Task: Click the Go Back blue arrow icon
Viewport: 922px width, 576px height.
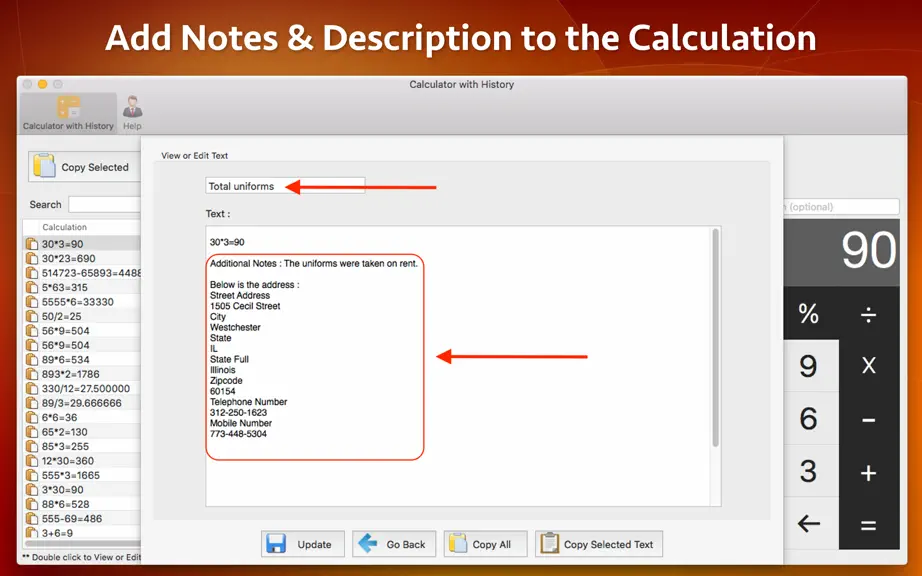Action: click(x=368, y=543)
